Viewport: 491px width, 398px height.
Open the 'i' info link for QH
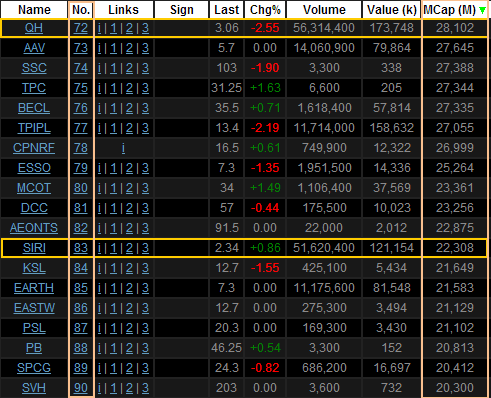coord(99,28)
